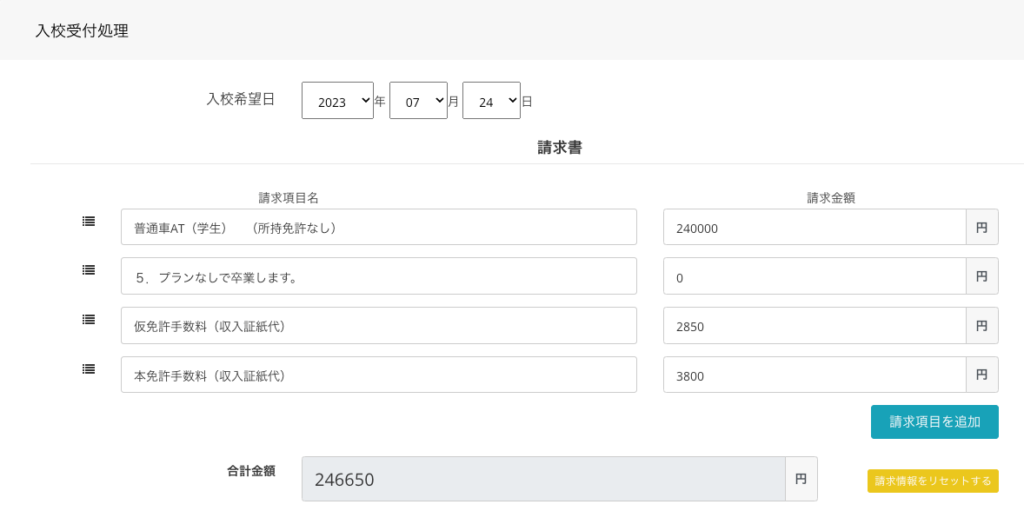
Task: Click the item name field with プランなしで卒業します
Action: tap(378, 276)
